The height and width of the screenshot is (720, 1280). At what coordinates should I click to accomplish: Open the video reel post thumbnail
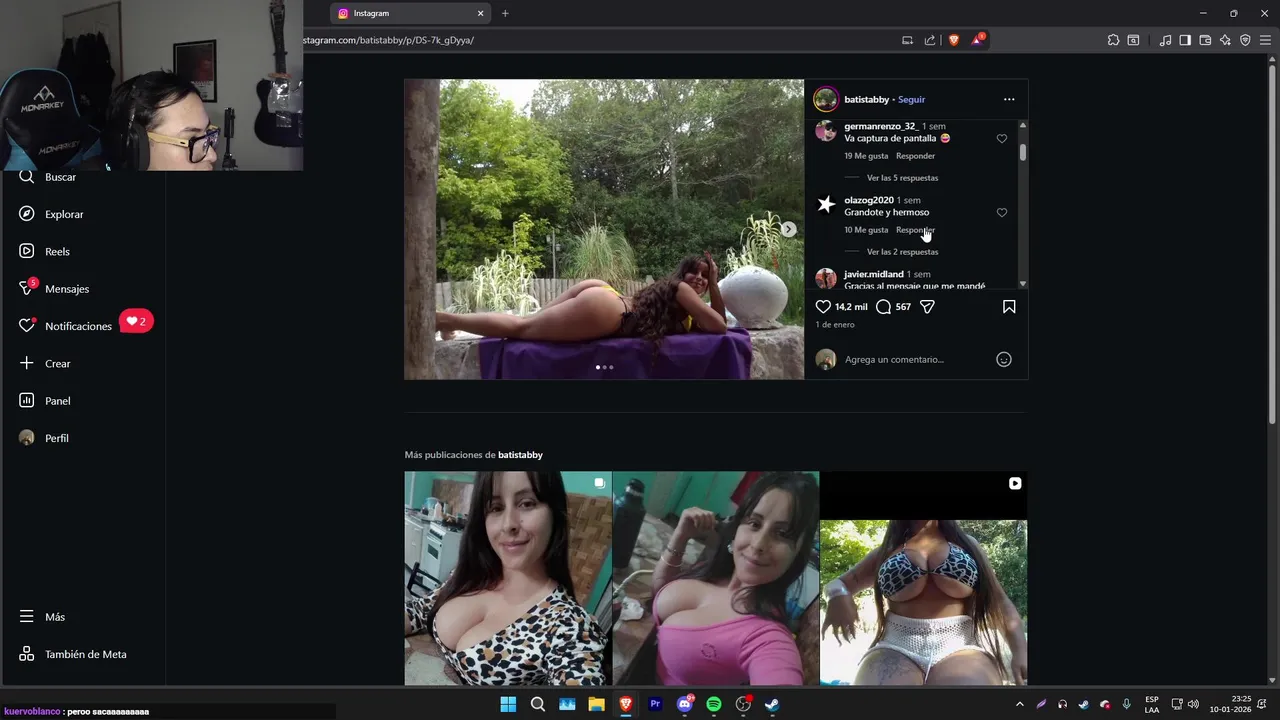(923, 578)
